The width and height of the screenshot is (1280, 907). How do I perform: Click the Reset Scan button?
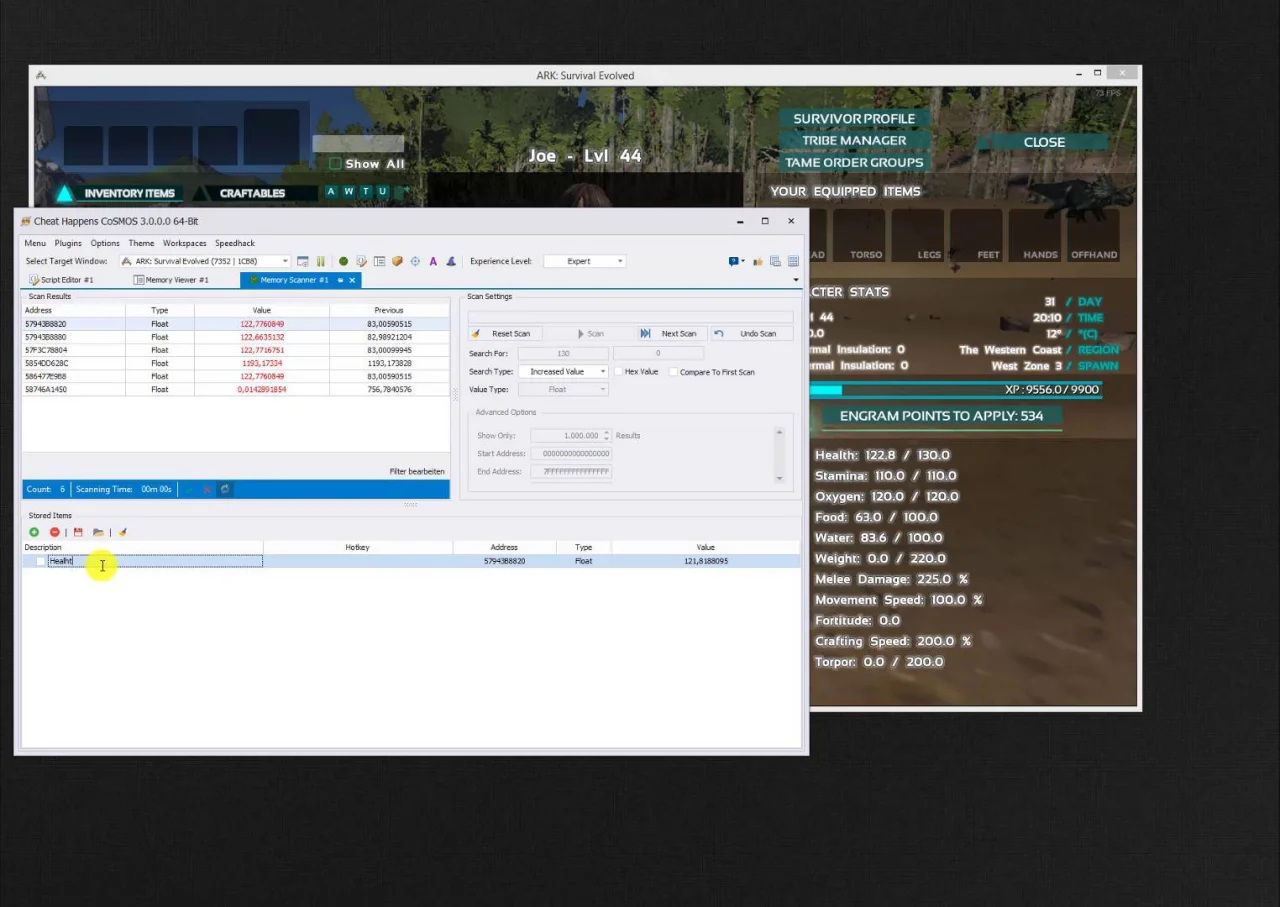[504, 333]
